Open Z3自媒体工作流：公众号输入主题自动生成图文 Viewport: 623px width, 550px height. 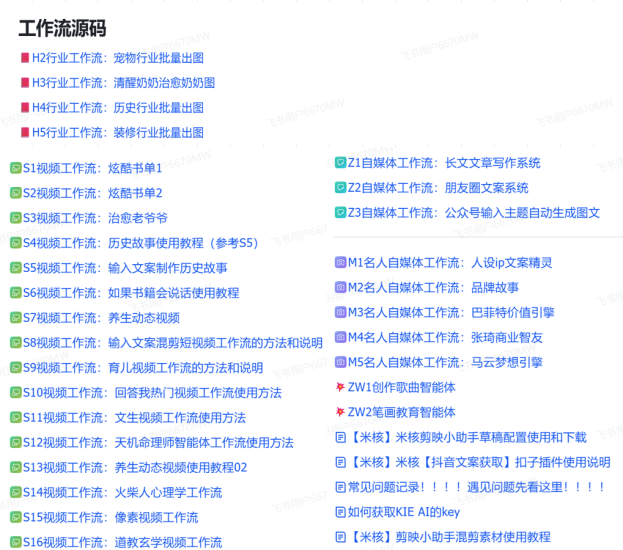[474, 213]
